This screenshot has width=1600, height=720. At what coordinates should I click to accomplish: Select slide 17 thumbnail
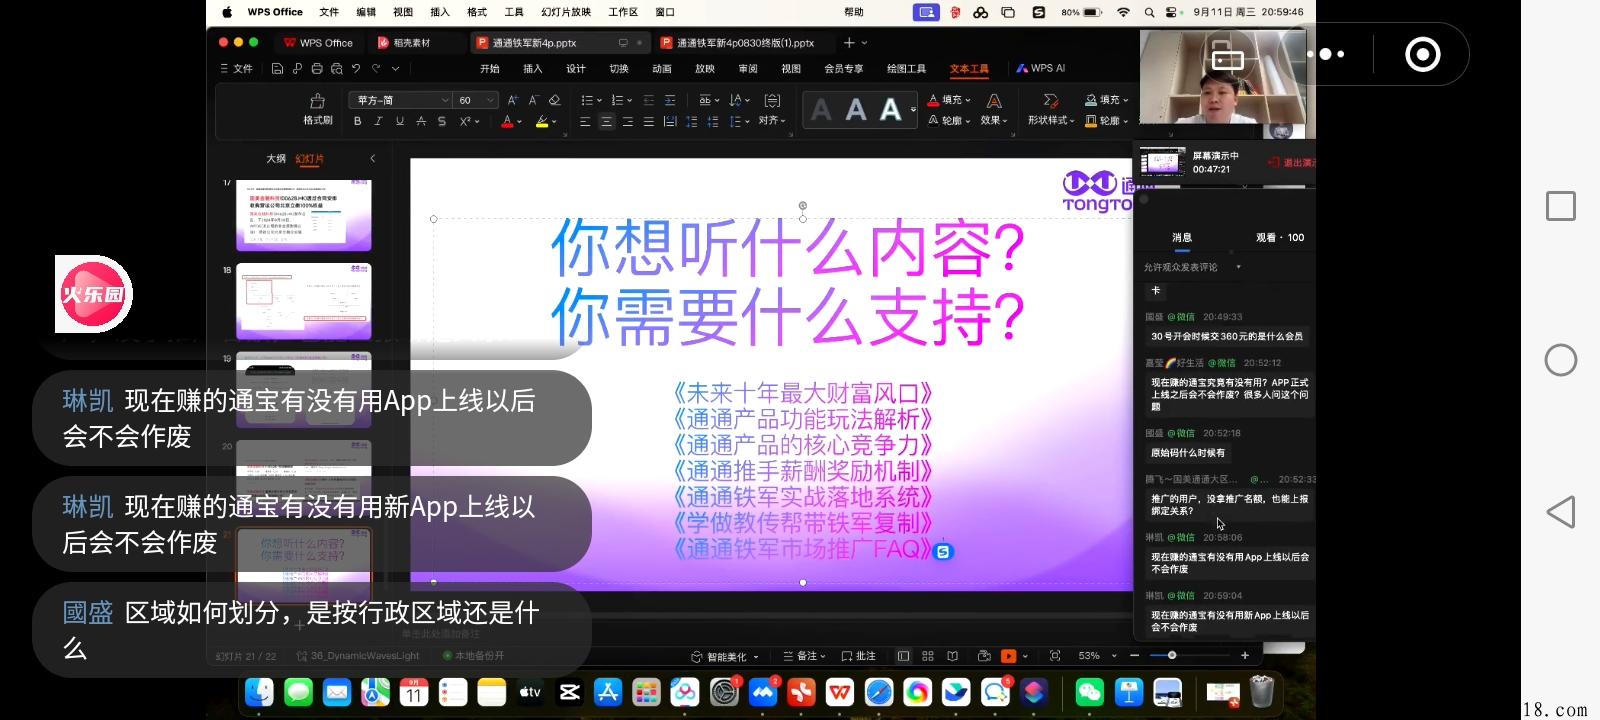point(304,215)
